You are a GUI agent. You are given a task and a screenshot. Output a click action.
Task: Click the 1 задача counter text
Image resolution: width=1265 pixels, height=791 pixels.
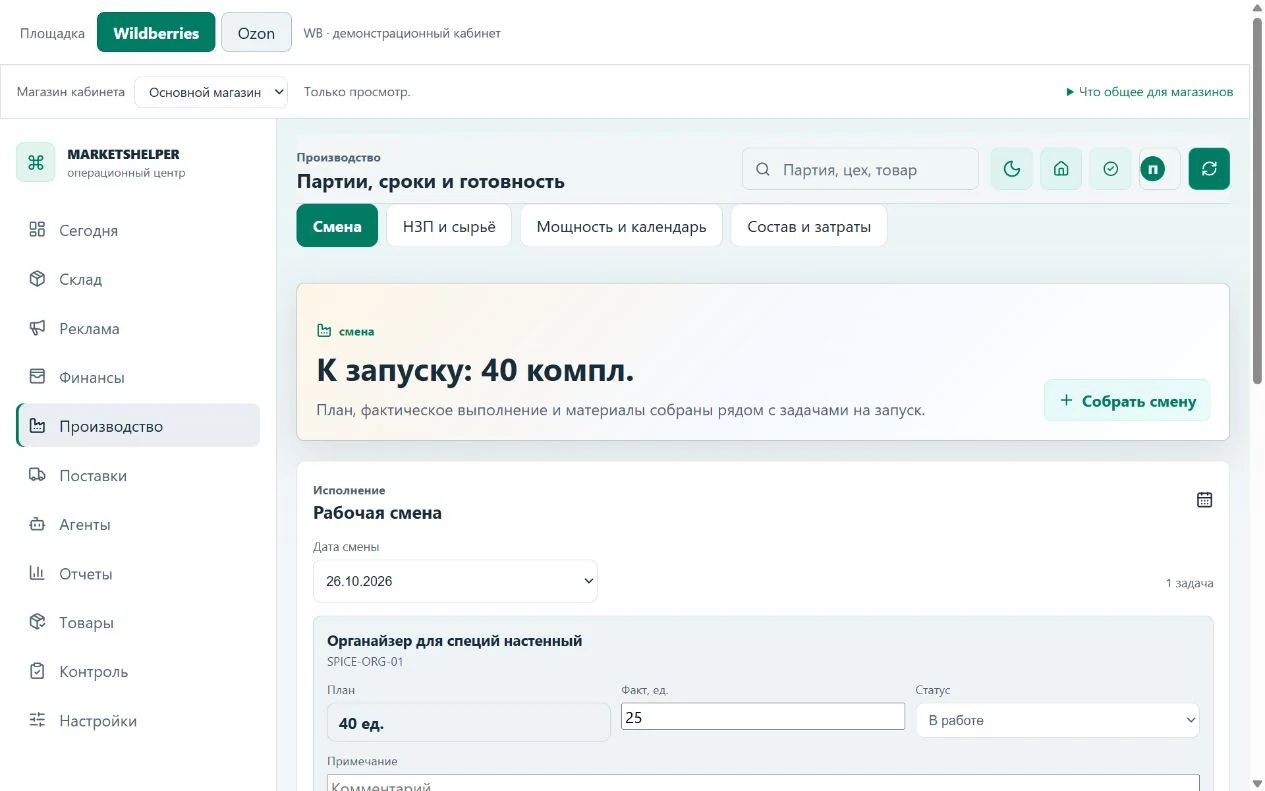tap(1190, 582)
